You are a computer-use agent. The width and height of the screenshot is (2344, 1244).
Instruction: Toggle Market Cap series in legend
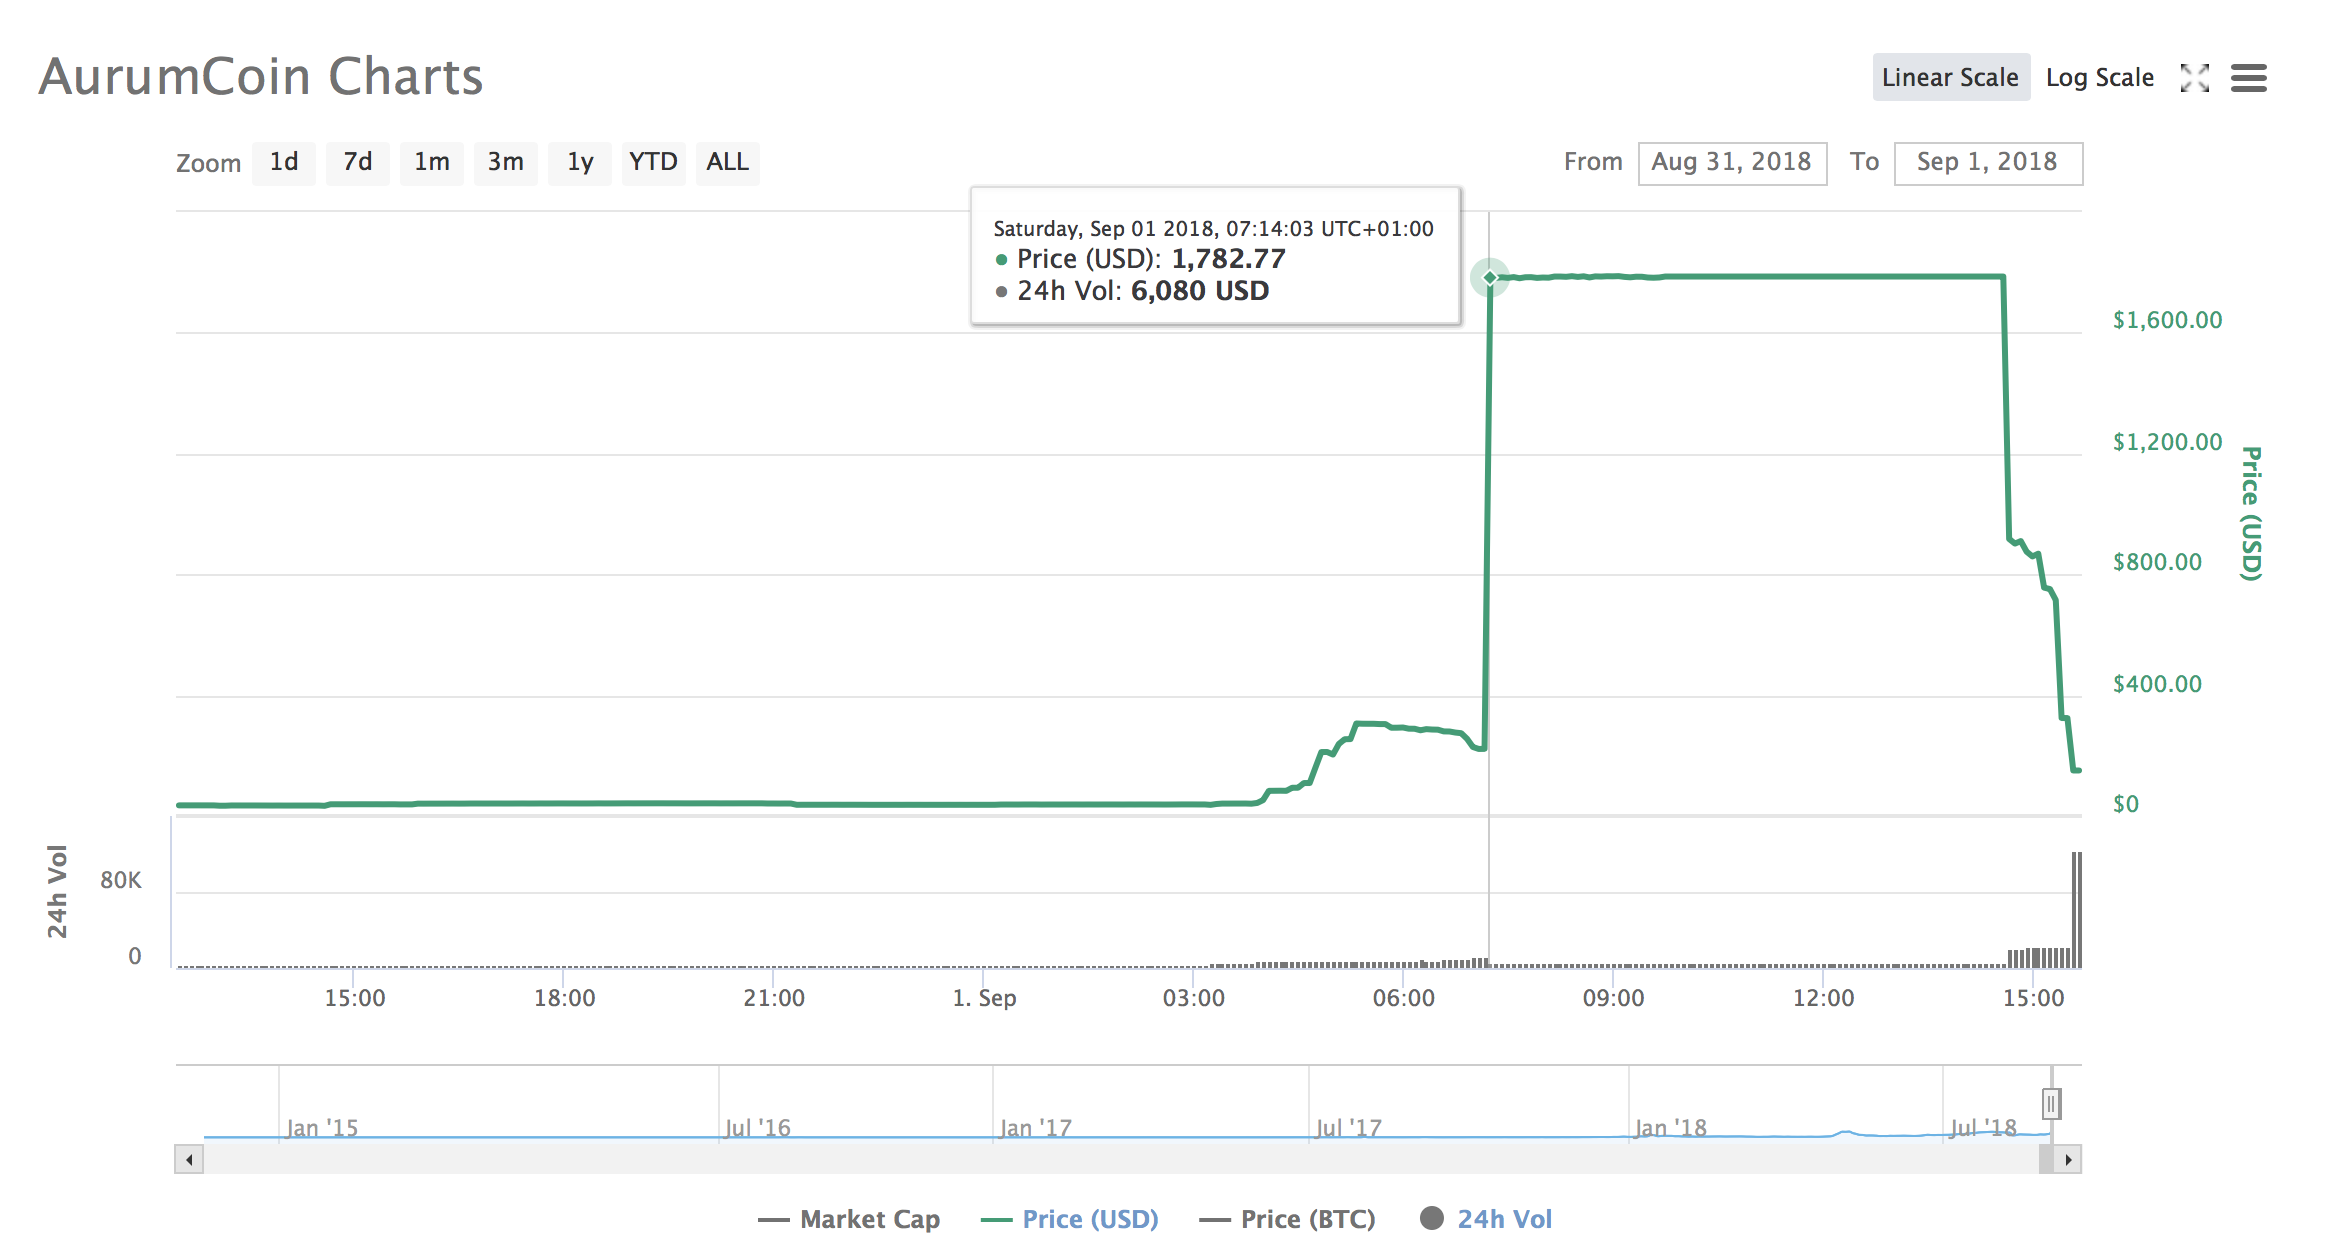(849, 1219)
